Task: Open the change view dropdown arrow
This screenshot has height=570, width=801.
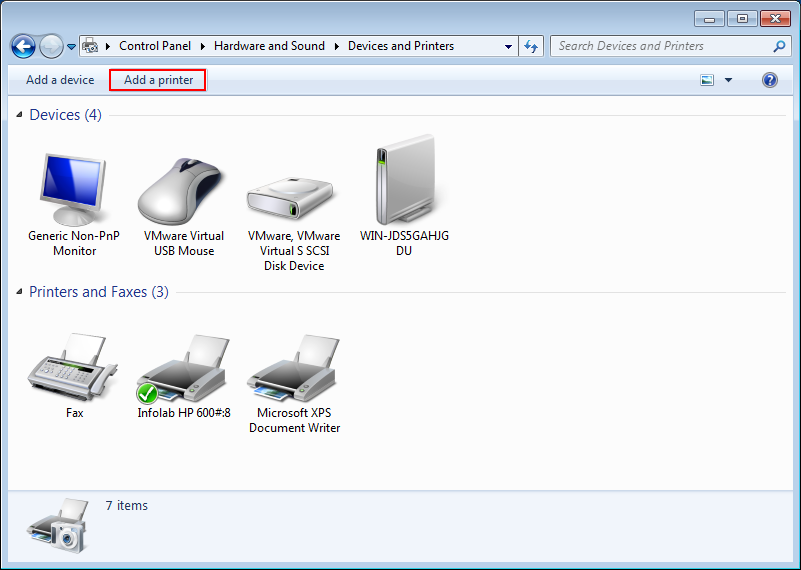Action: pos(728,80)
